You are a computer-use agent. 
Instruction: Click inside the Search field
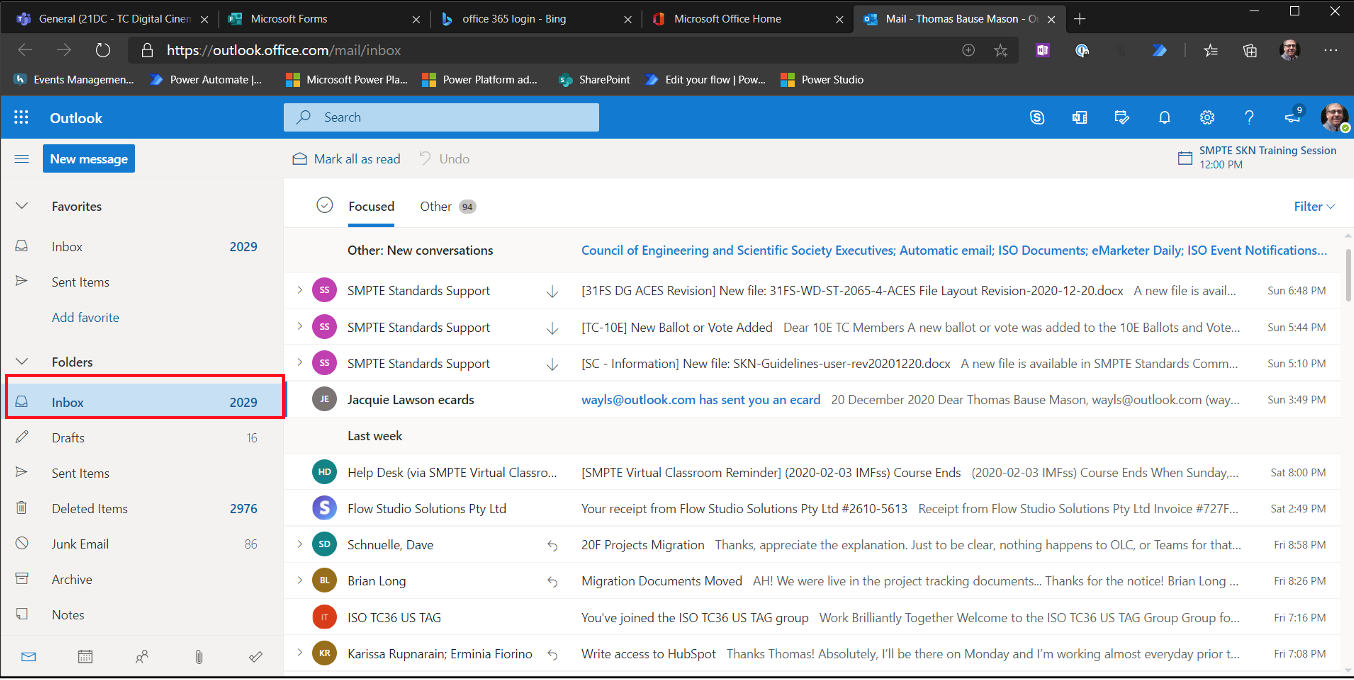coord(440,117)
